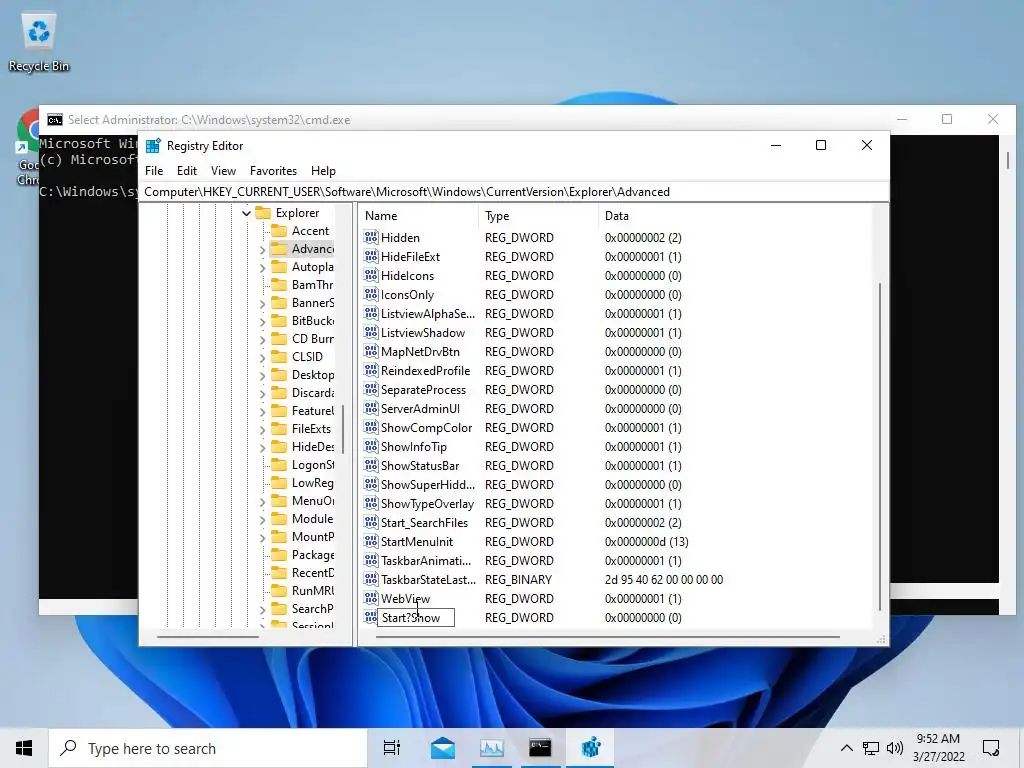Expand the SearchP key in tree
This screenshot has height=768, width=1024.
click(x=263, y=609)
